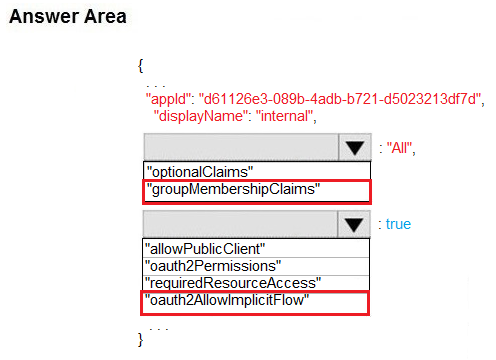
Task: Click the empty combo field before "All"
Action: coord(241,147)
